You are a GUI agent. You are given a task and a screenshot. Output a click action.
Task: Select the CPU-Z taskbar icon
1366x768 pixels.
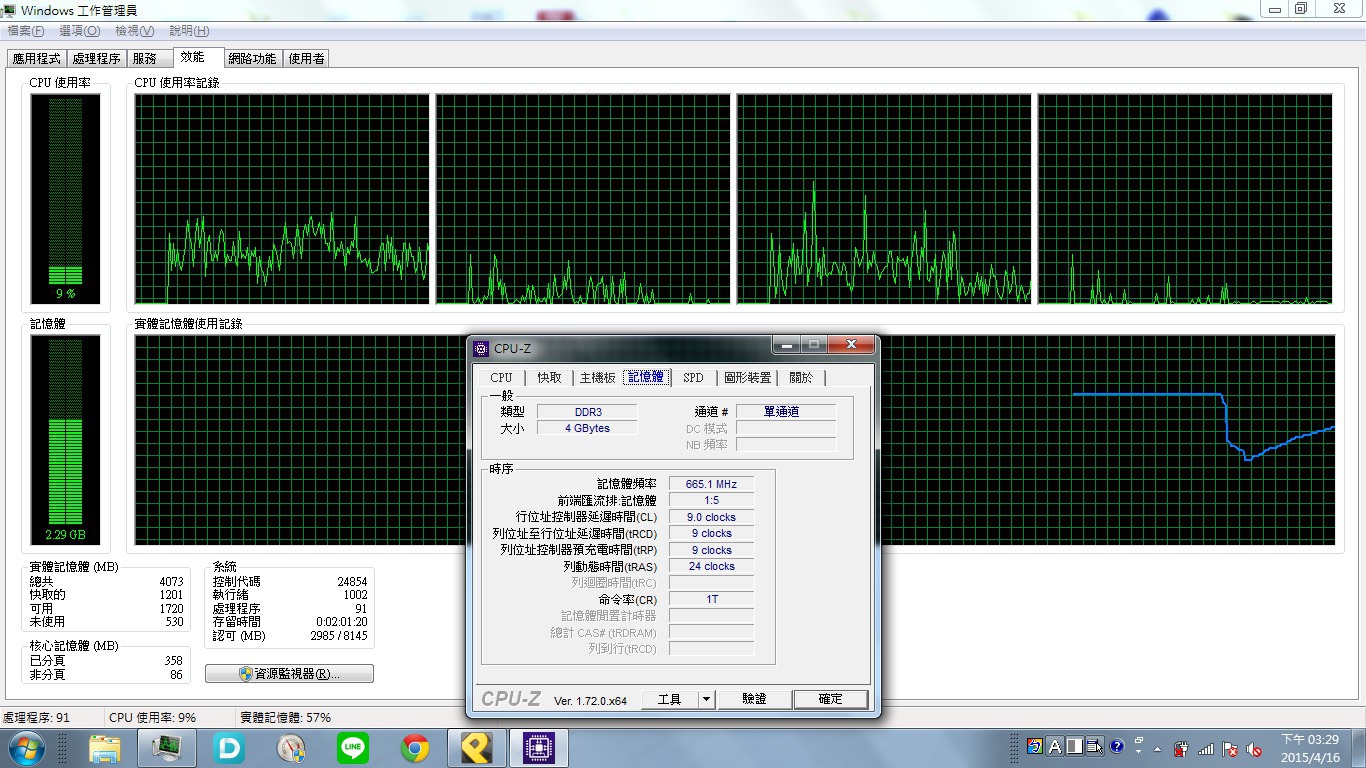tap(539, 748)
